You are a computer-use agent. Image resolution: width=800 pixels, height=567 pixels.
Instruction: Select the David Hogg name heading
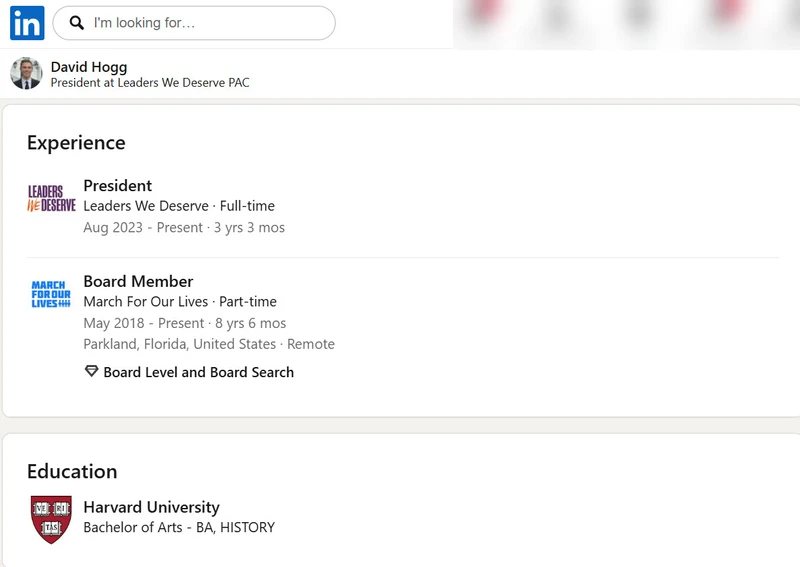89,67
